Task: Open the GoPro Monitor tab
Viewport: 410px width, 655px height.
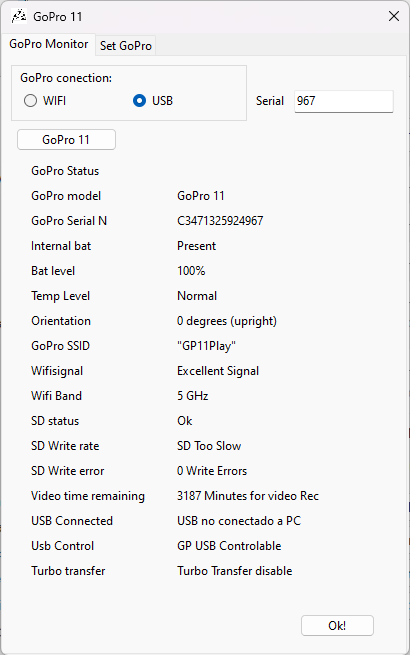Action: pyautogui.click(x=48, y=44)
